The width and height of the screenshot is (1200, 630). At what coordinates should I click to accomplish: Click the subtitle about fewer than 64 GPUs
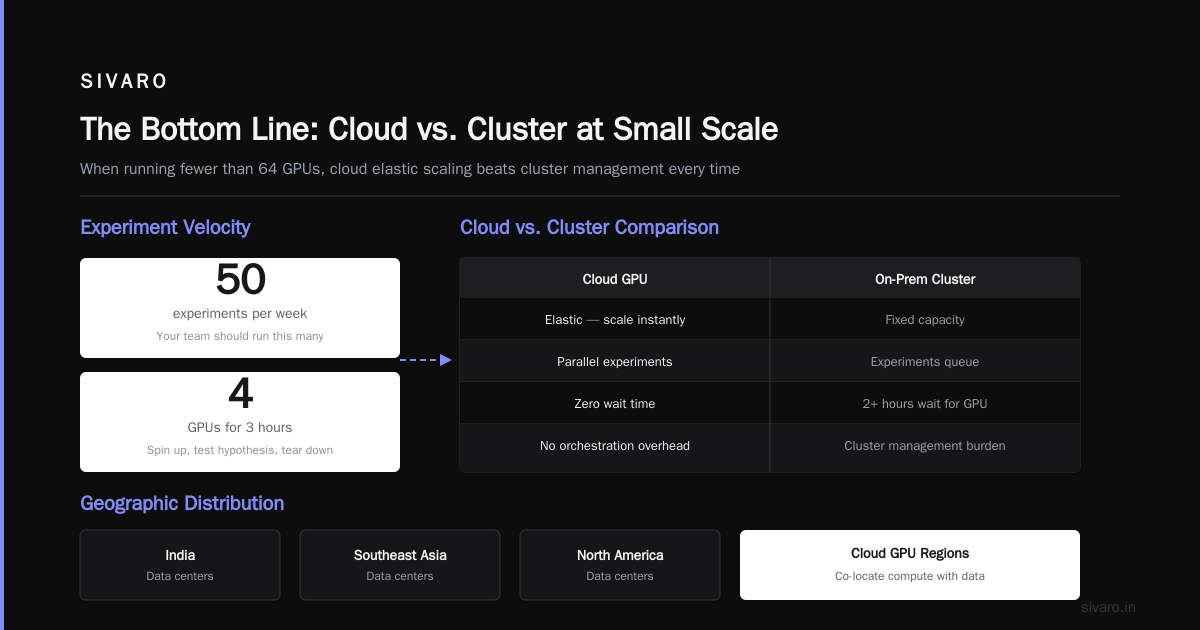point(410,169)
